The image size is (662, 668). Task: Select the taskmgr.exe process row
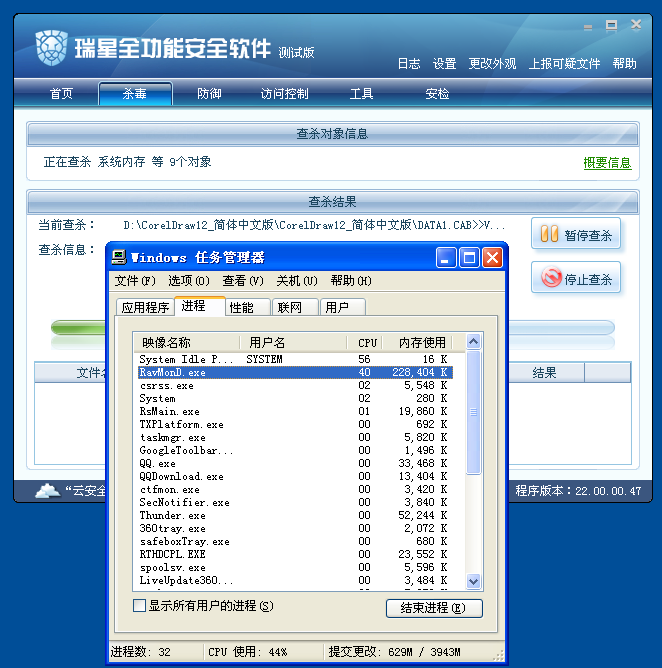pyautogui.click(x=295, y=438)
